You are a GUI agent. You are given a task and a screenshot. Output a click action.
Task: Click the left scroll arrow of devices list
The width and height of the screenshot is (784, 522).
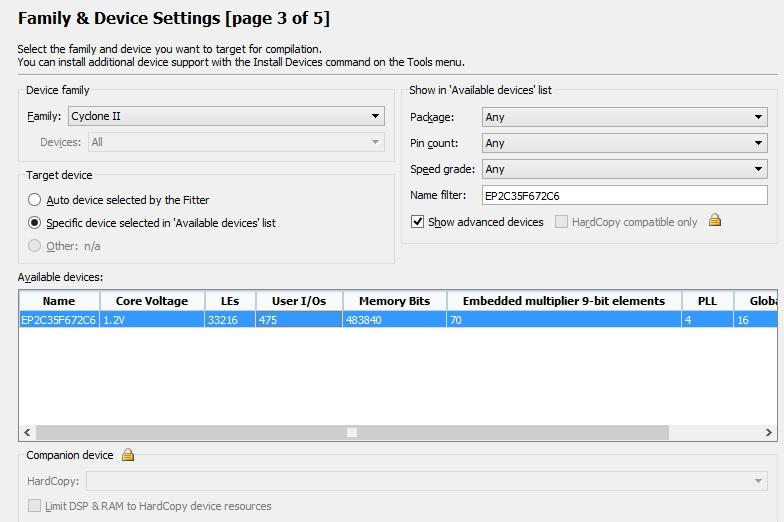[28, 432]
